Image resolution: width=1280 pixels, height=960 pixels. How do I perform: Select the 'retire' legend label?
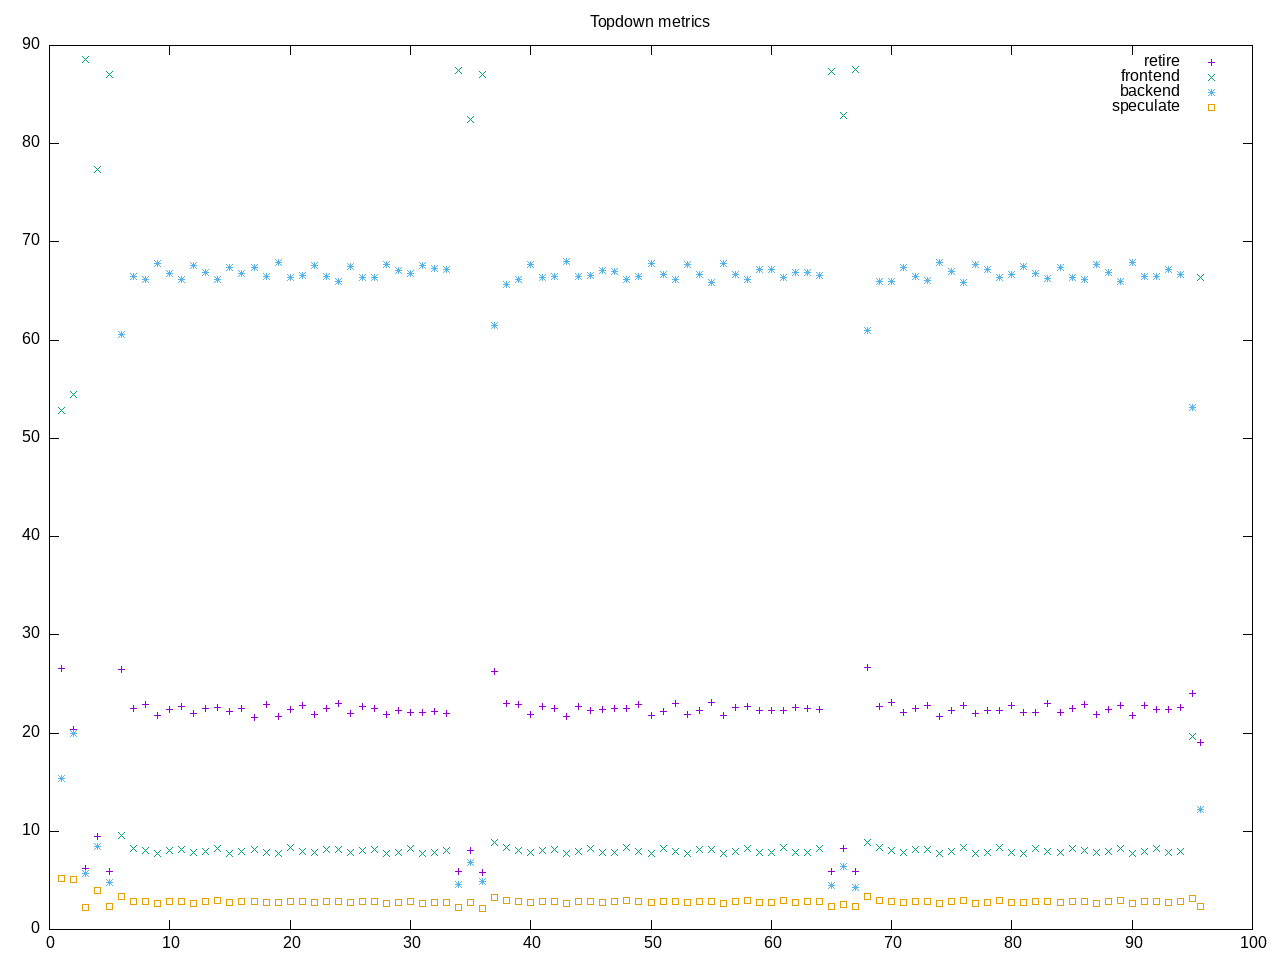click(x=1161, y=61)
